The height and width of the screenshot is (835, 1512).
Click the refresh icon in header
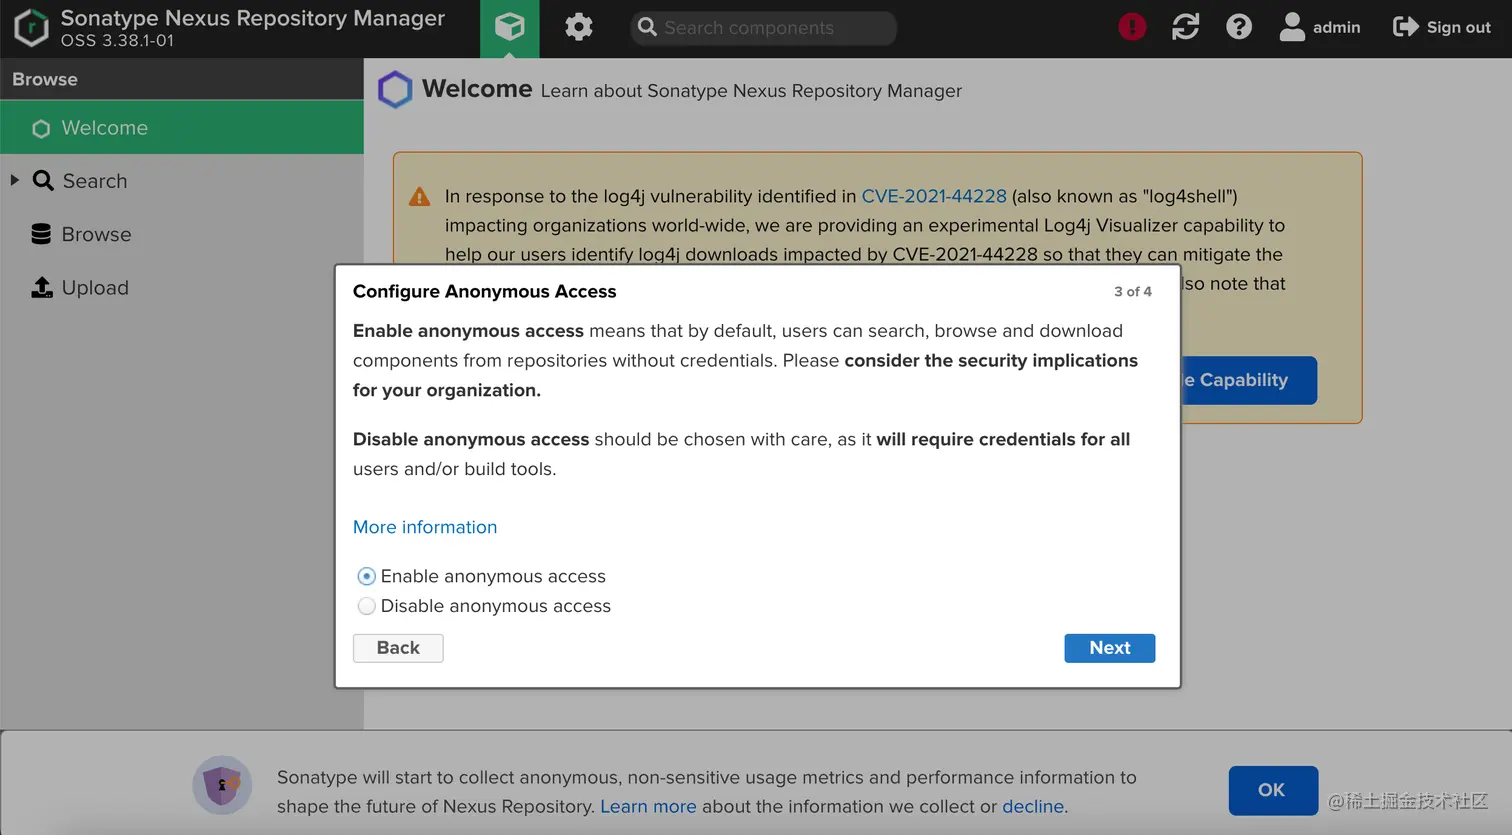pyautogui.click(x=1186, y=27)
